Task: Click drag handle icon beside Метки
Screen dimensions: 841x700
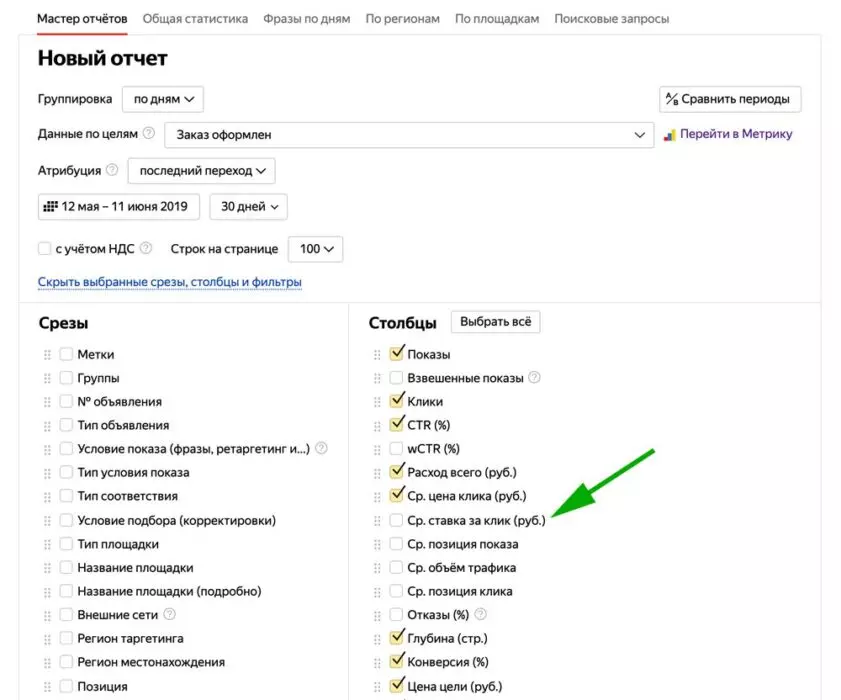Action: [x=47, y=355]
